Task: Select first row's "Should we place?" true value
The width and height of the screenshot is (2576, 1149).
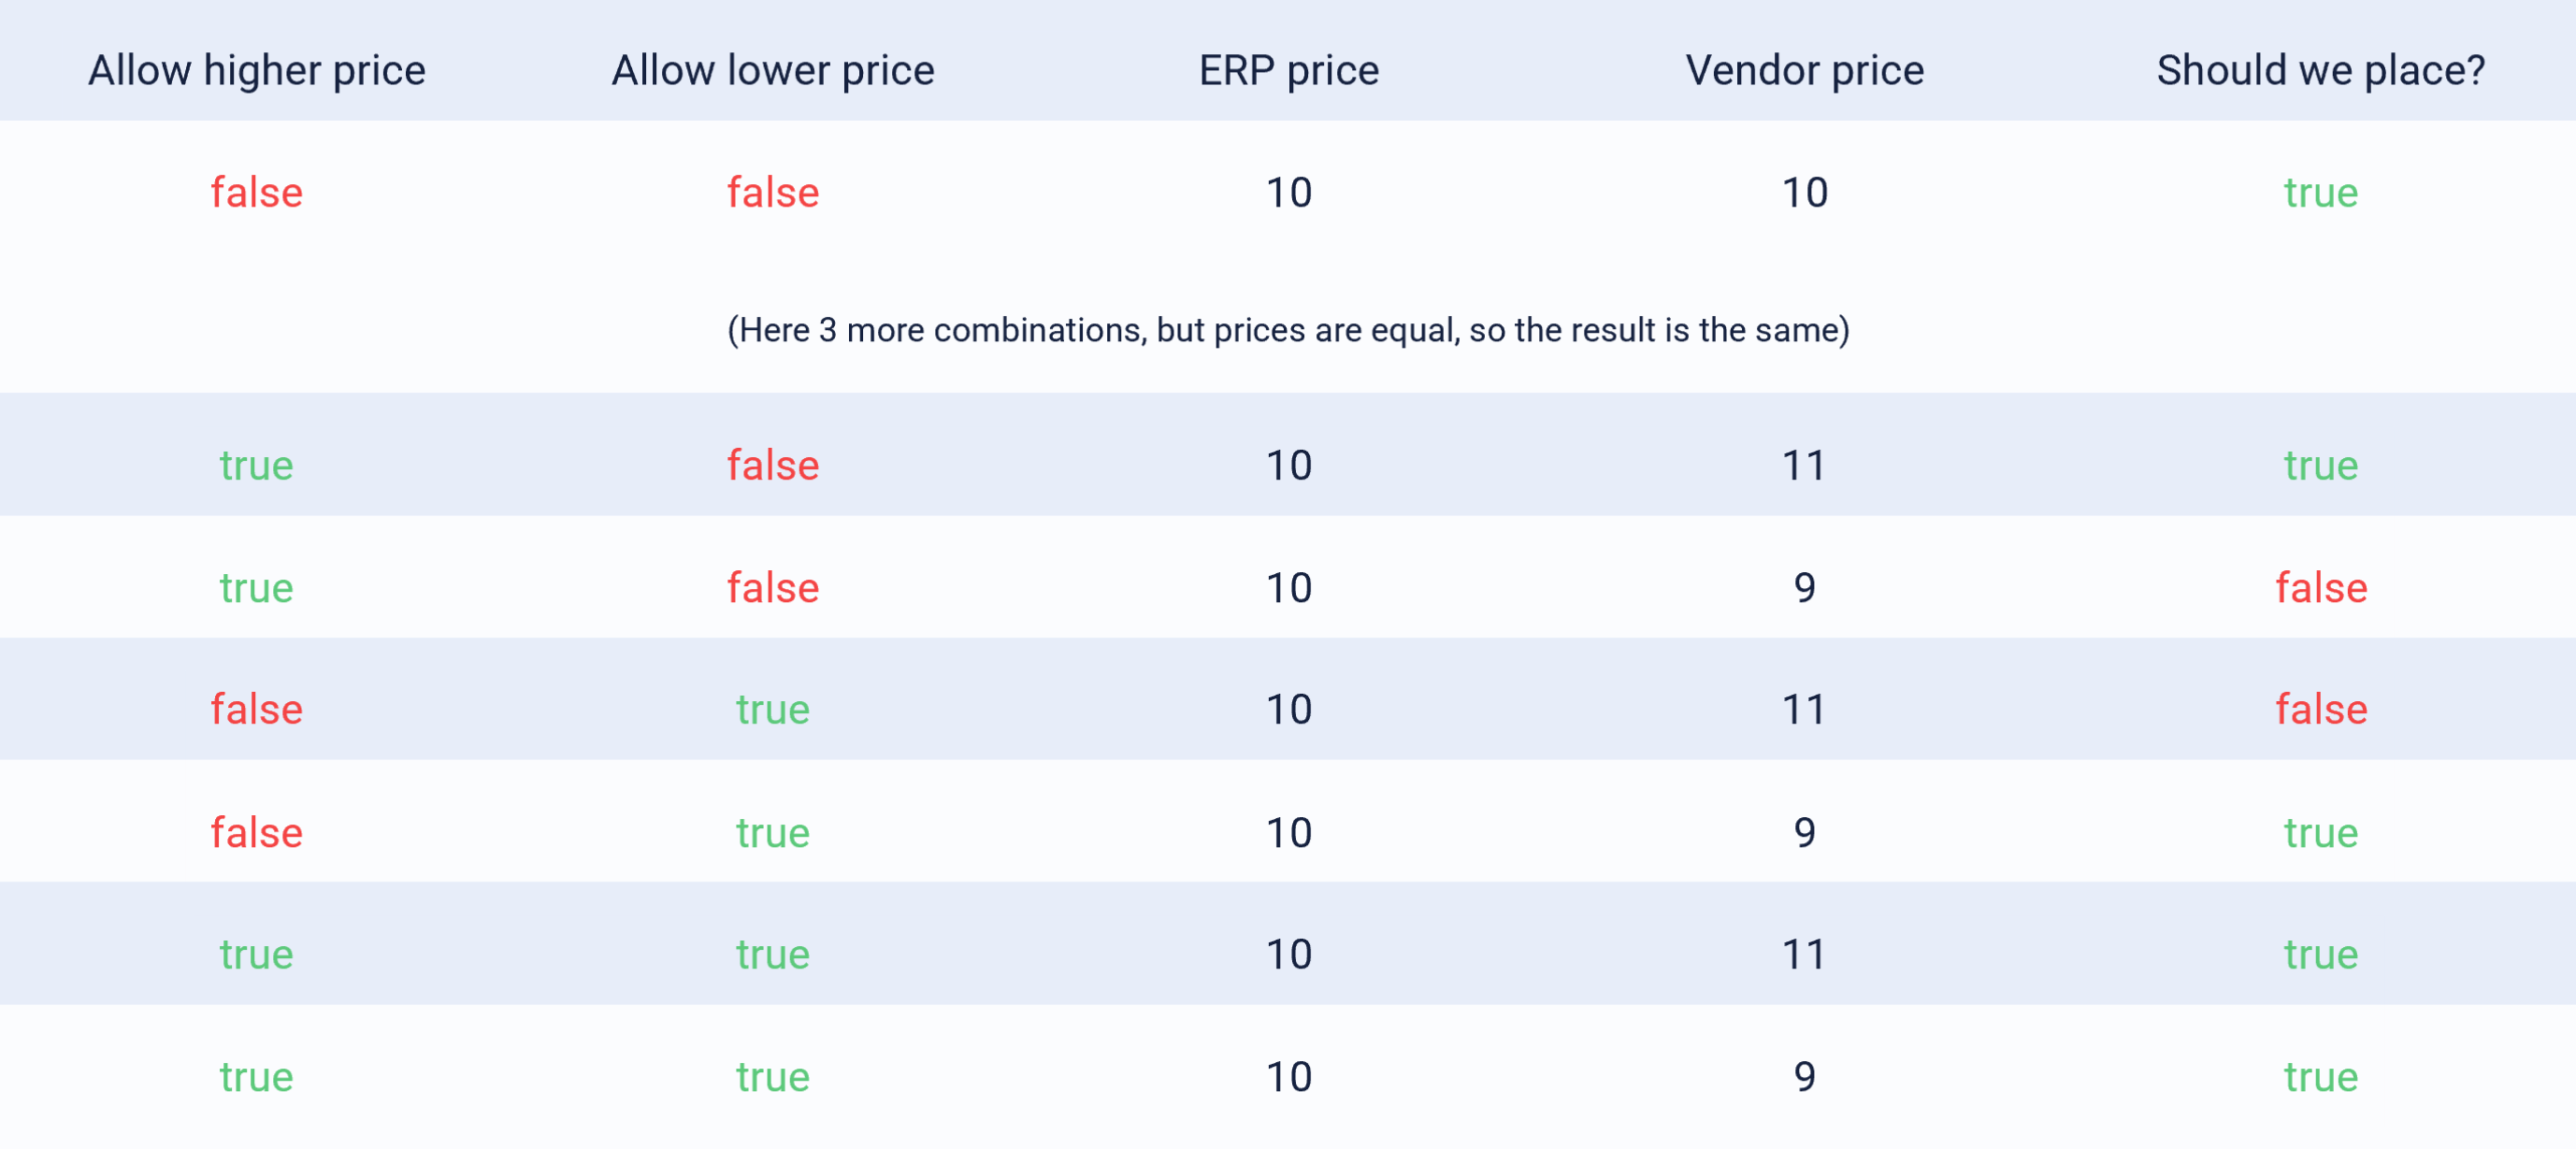Action: click(2320, 192)
